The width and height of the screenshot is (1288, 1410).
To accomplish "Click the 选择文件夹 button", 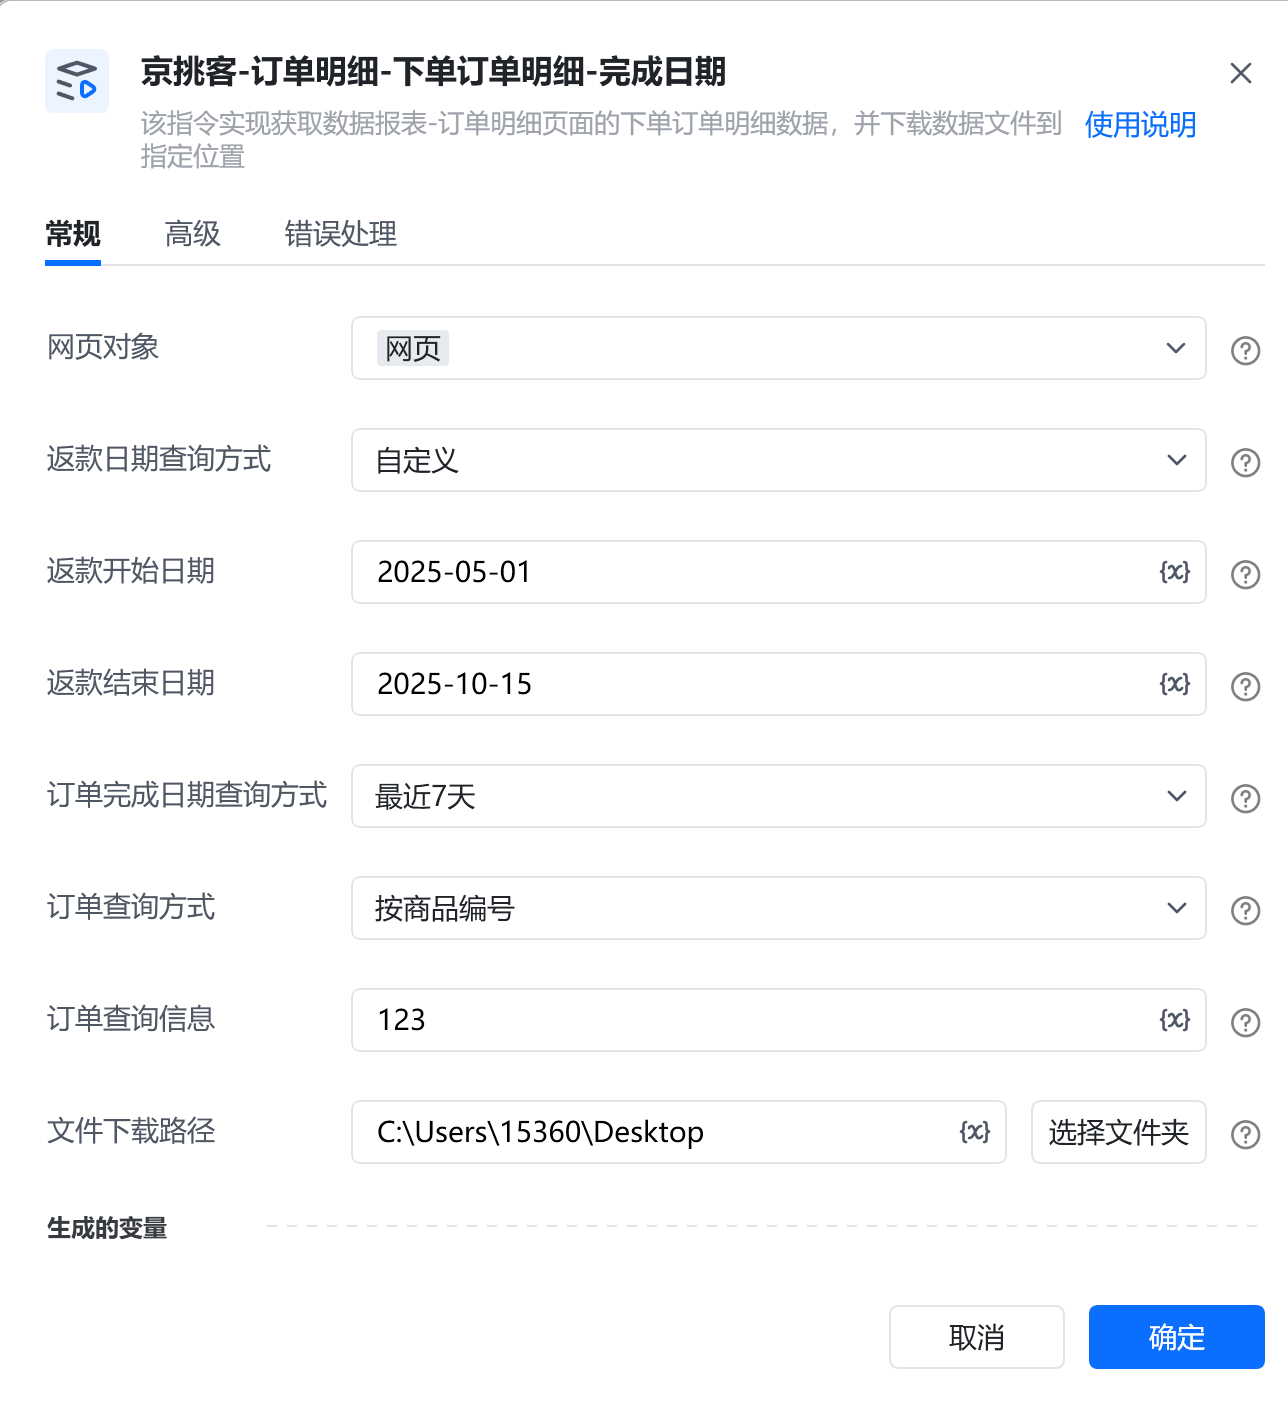I will point(1119,1132).
